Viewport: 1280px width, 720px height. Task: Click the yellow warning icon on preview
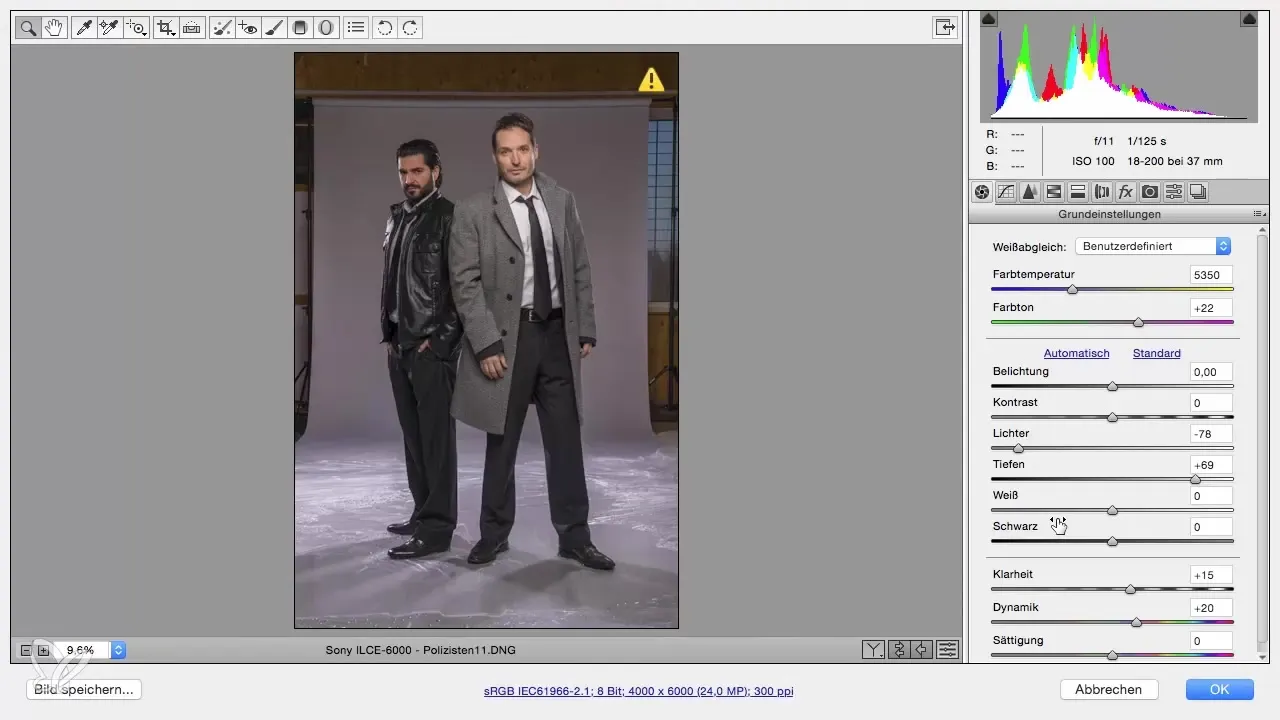tap(651, 79)
